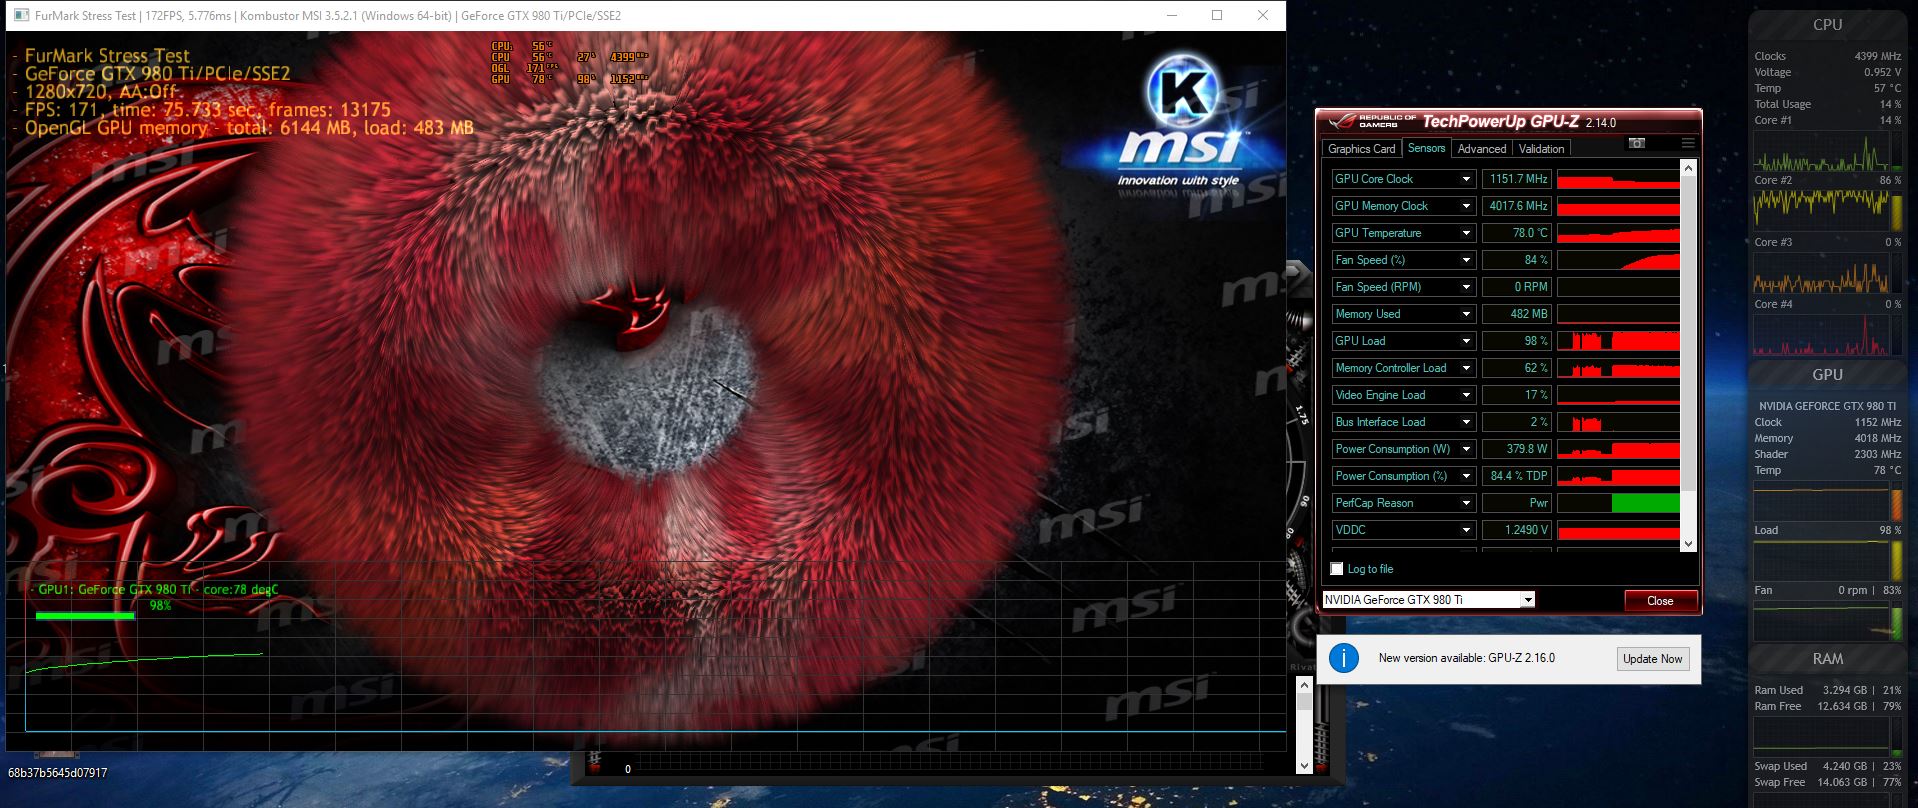Click the green PerfCap Reason graph bar
Viewport: 1918px width, 808px height.
(1645, 503)
